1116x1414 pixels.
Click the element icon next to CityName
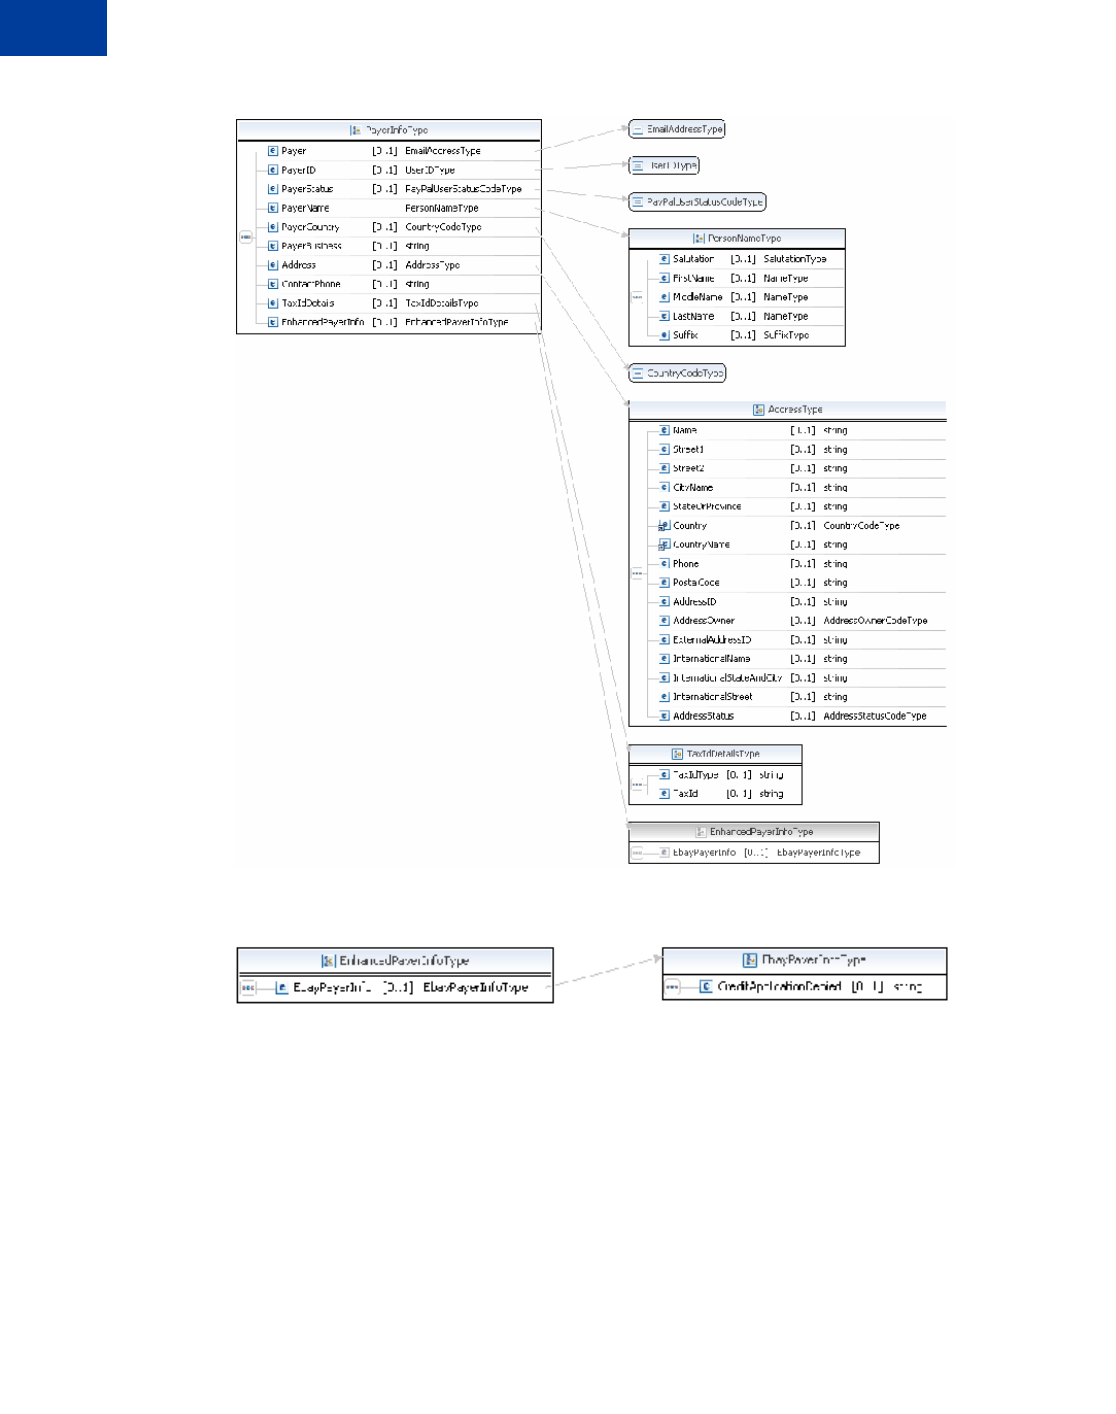tap(664, 487)
